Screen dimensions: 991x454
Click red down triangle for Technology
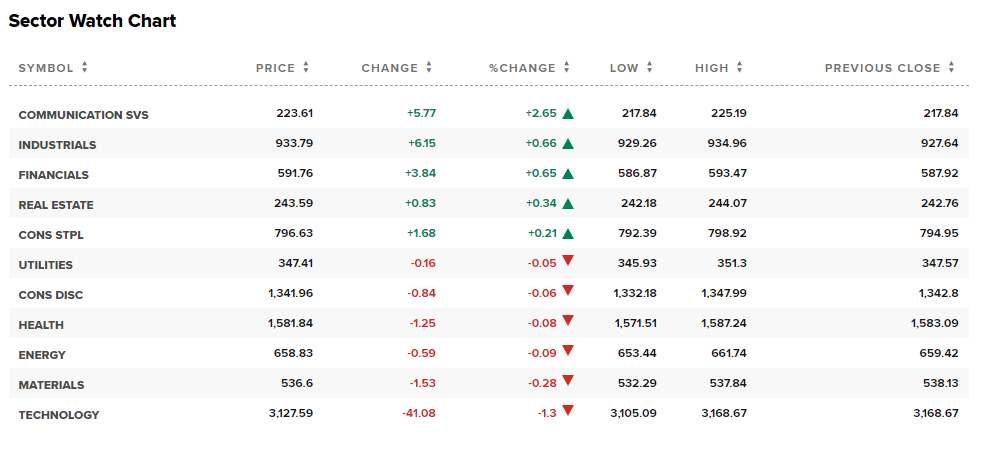568,410
